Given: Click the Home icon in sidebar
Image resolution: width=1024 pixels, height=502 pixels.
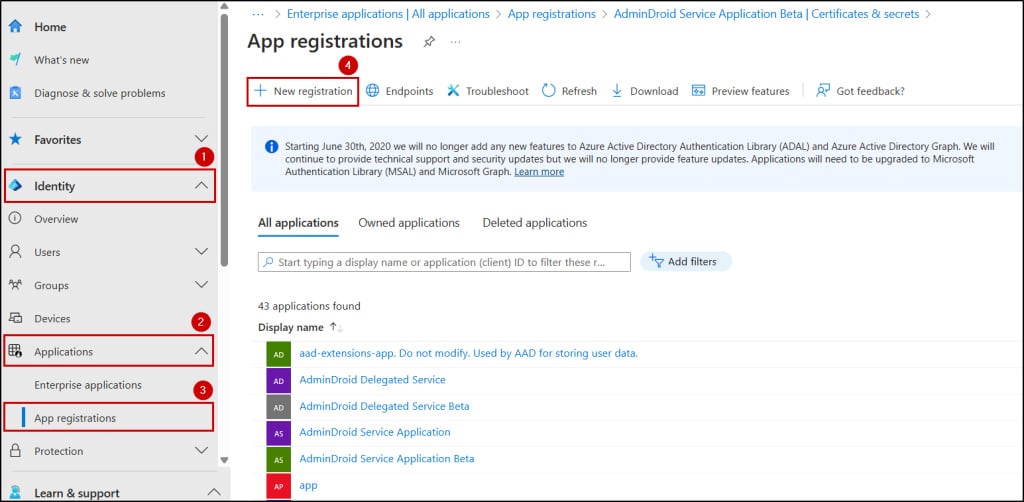Looking at the screenshot, I should coord(15,27).
